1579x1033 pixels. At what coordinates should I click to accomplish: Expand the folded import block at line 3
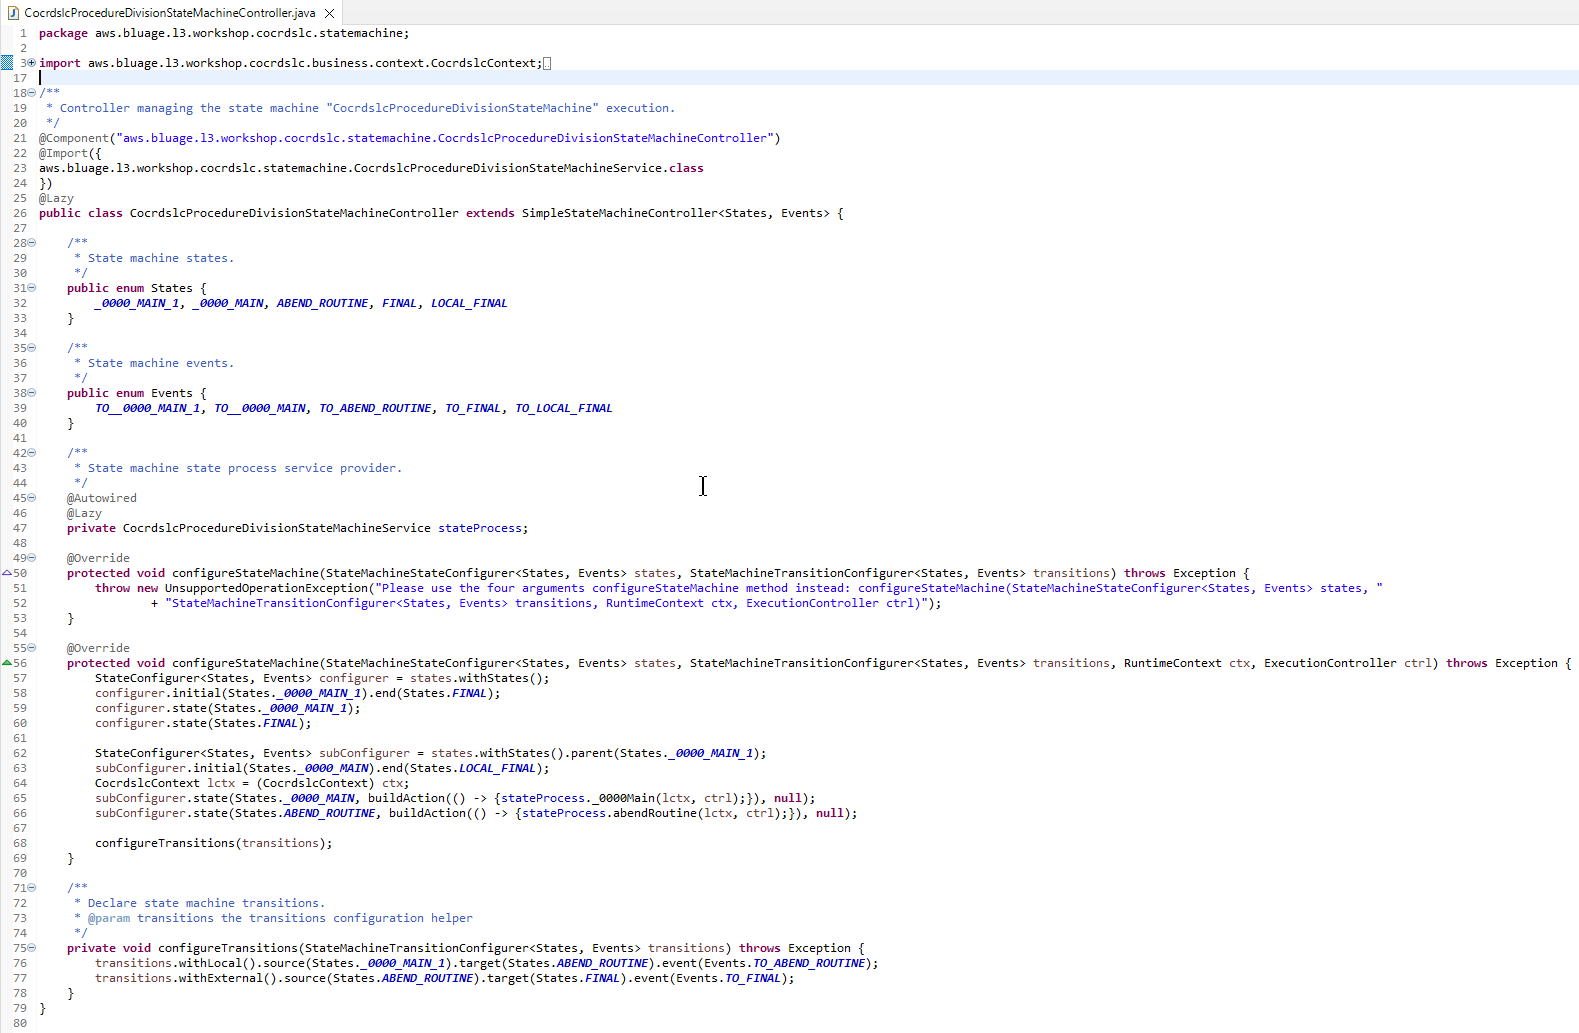[32, 63]
